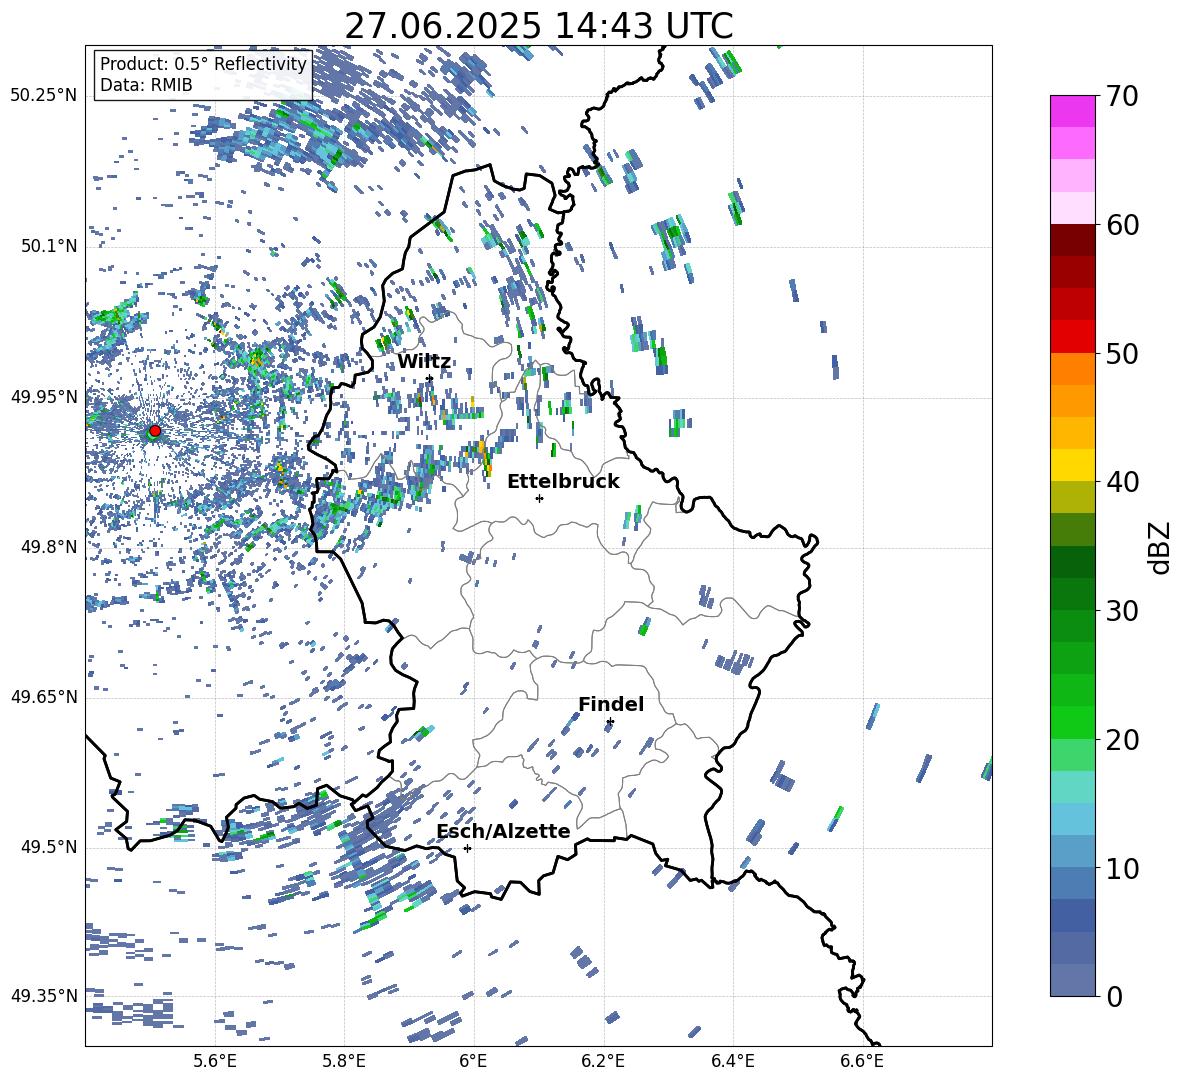Click the 'Product: 0.5° Reflectivity' legend line
Screen dimensions: 1184x1081
tap(203, 64)
